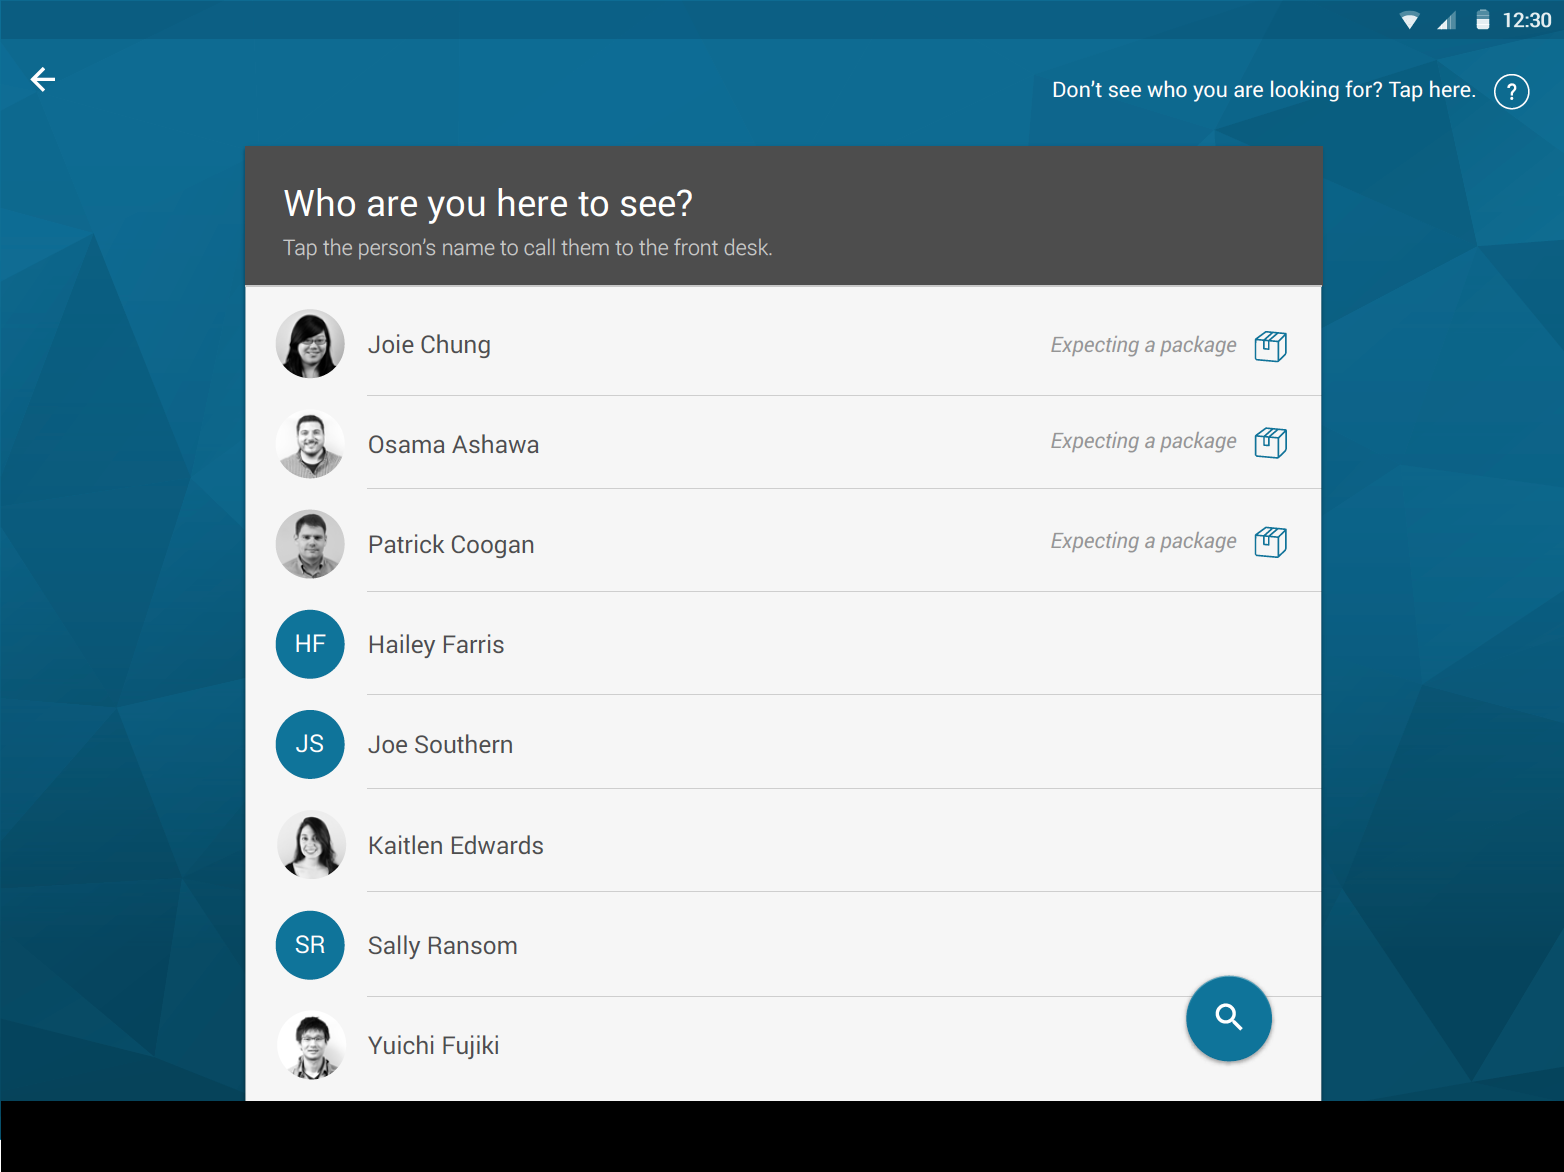Select the name Hailey Farris
Image resolution: width=1564 pixels, height=1172 pixels.
(x=436, y=645)
